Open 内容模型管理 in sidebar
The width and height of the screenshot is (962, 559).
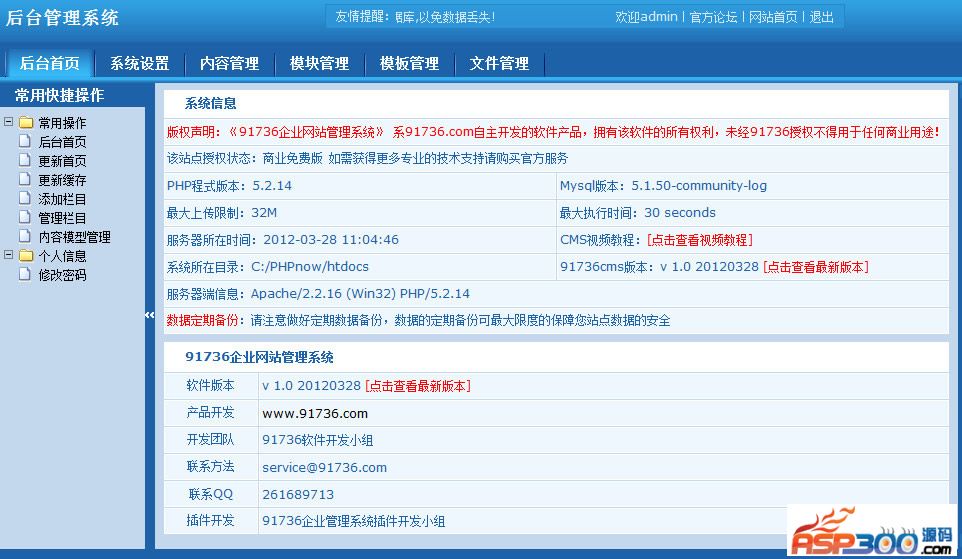point(74,237)
